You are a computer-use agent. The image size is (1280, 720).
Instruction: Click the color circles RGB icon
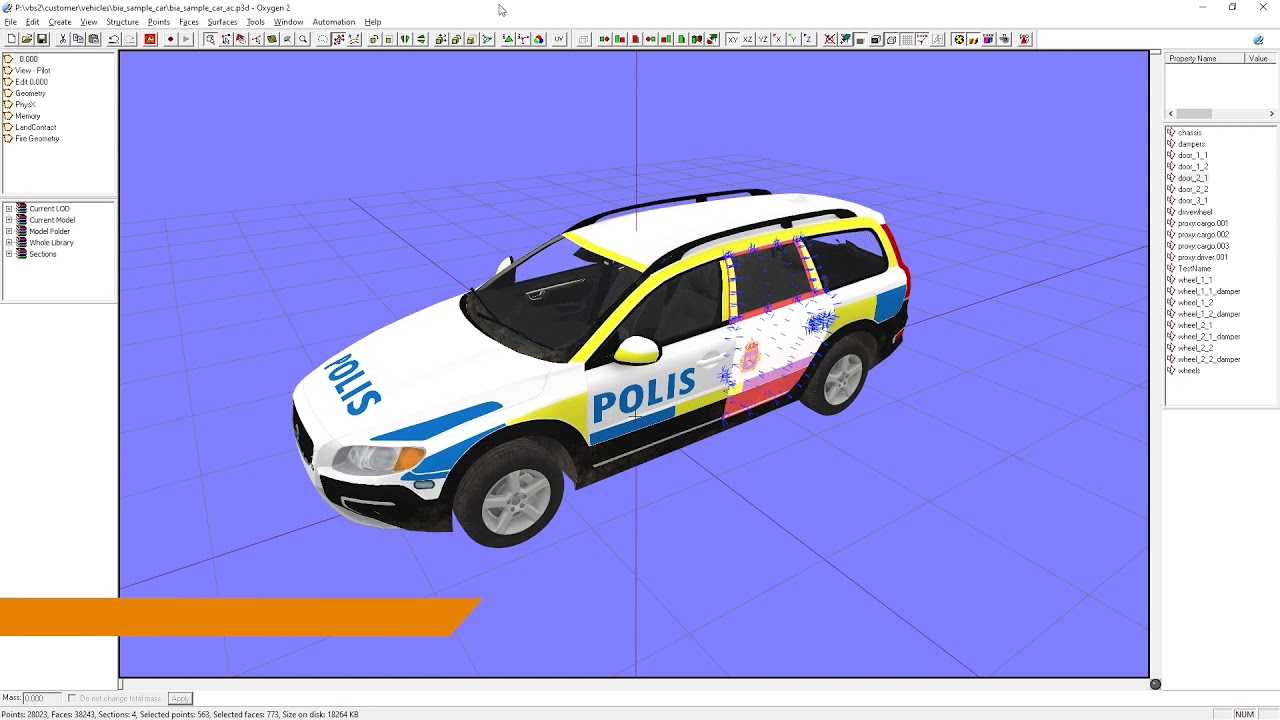tap(539, 39)
